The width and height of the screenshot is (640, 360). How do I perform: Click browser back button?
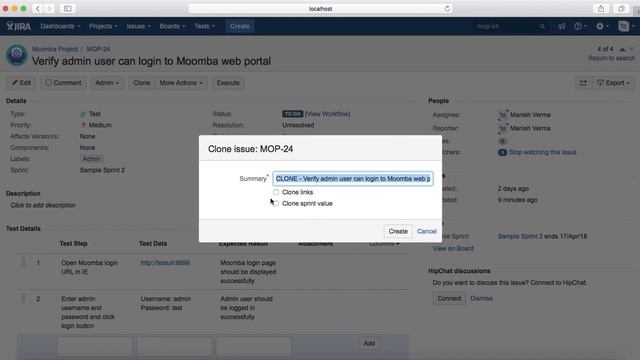click(x=38, y=9)
